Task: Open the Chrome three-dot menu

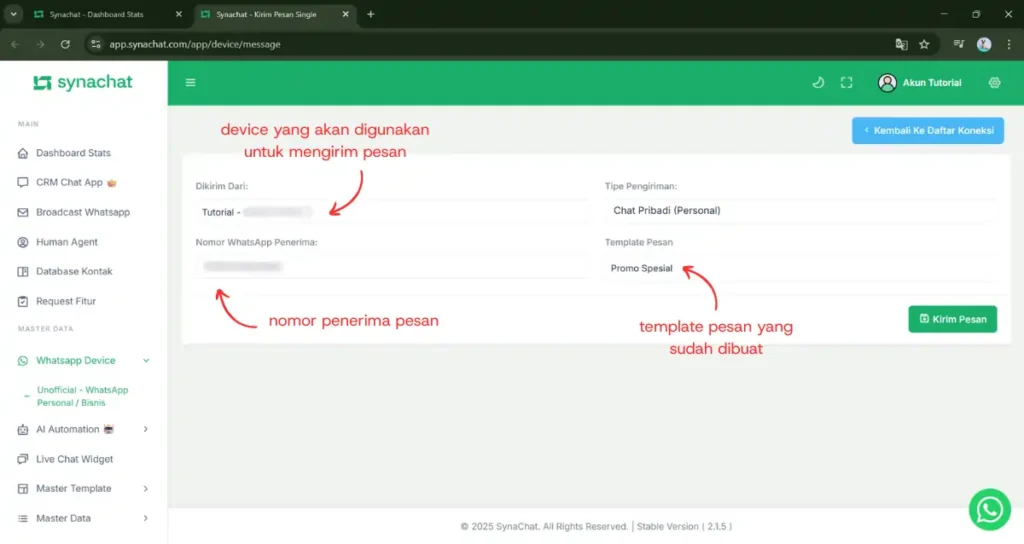Action: point(1008,44)
